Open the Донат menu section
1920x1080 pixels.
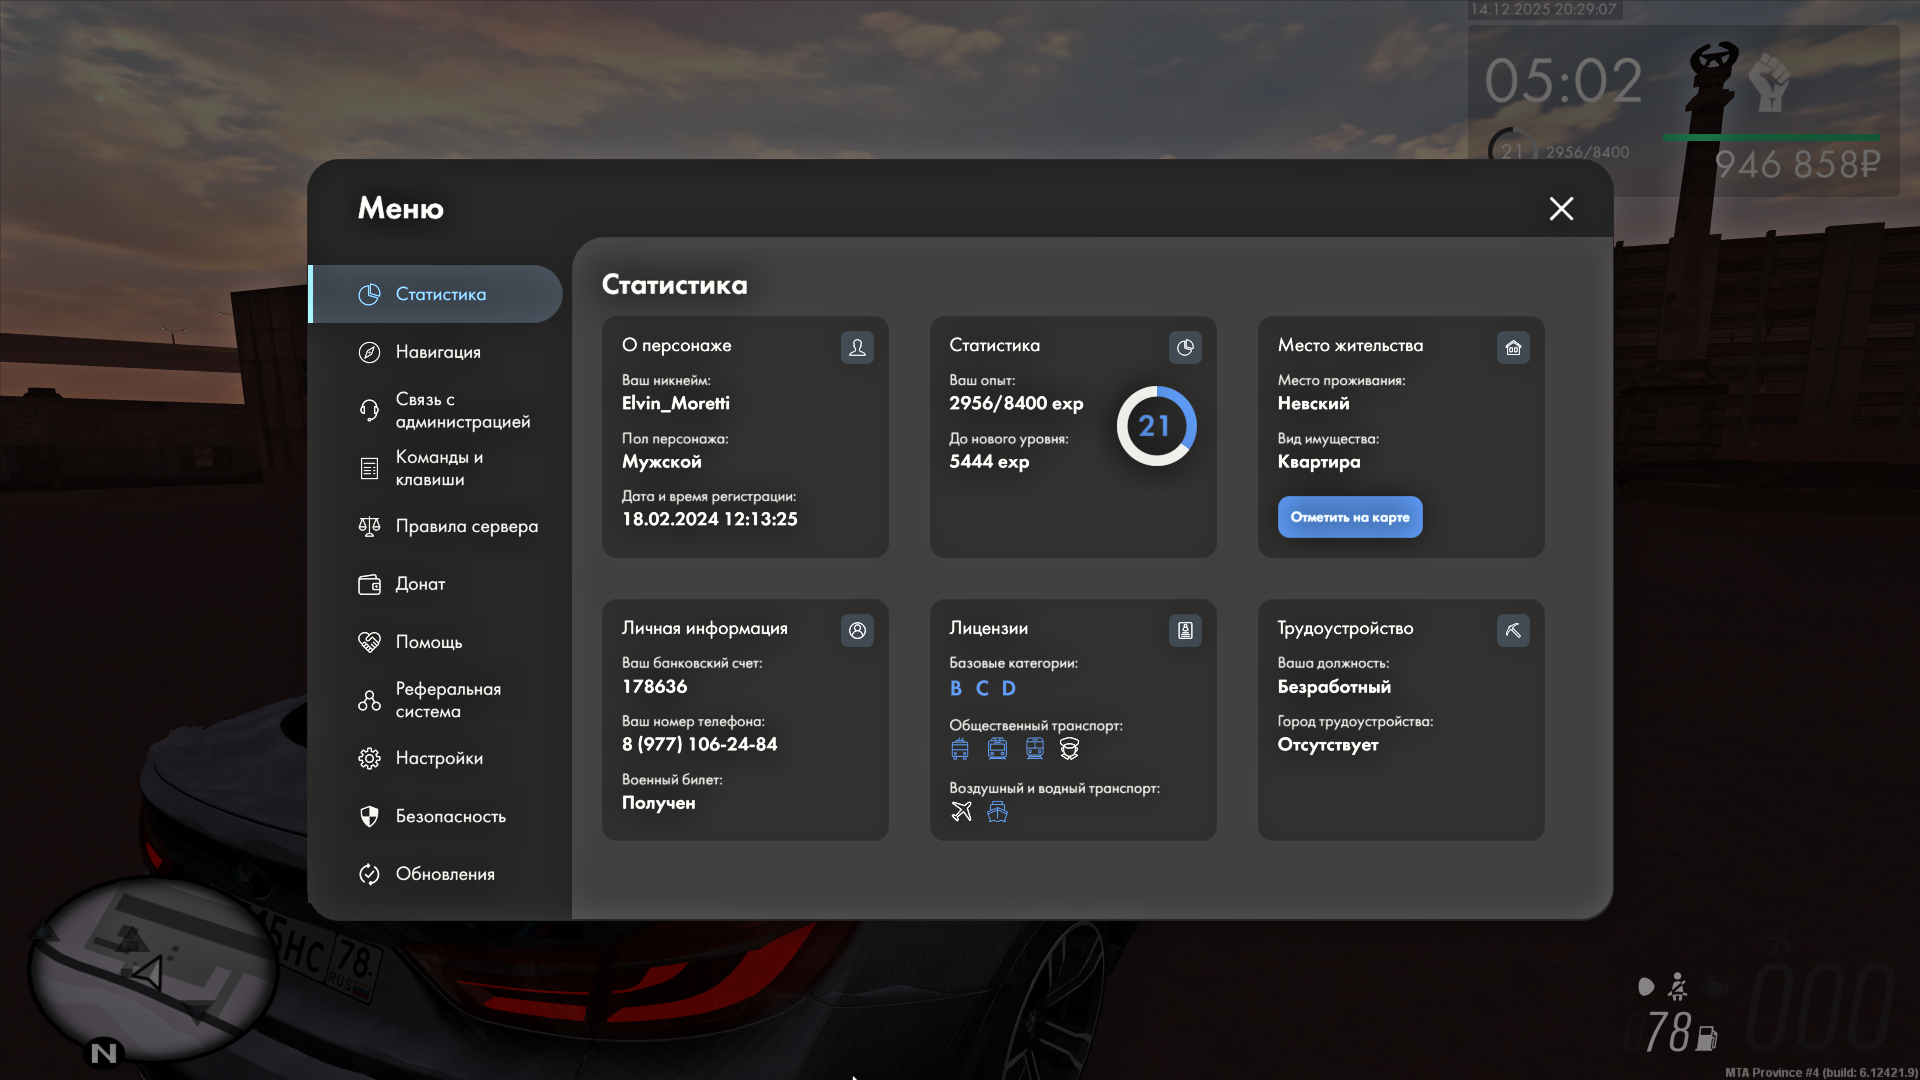pos(420,584)
